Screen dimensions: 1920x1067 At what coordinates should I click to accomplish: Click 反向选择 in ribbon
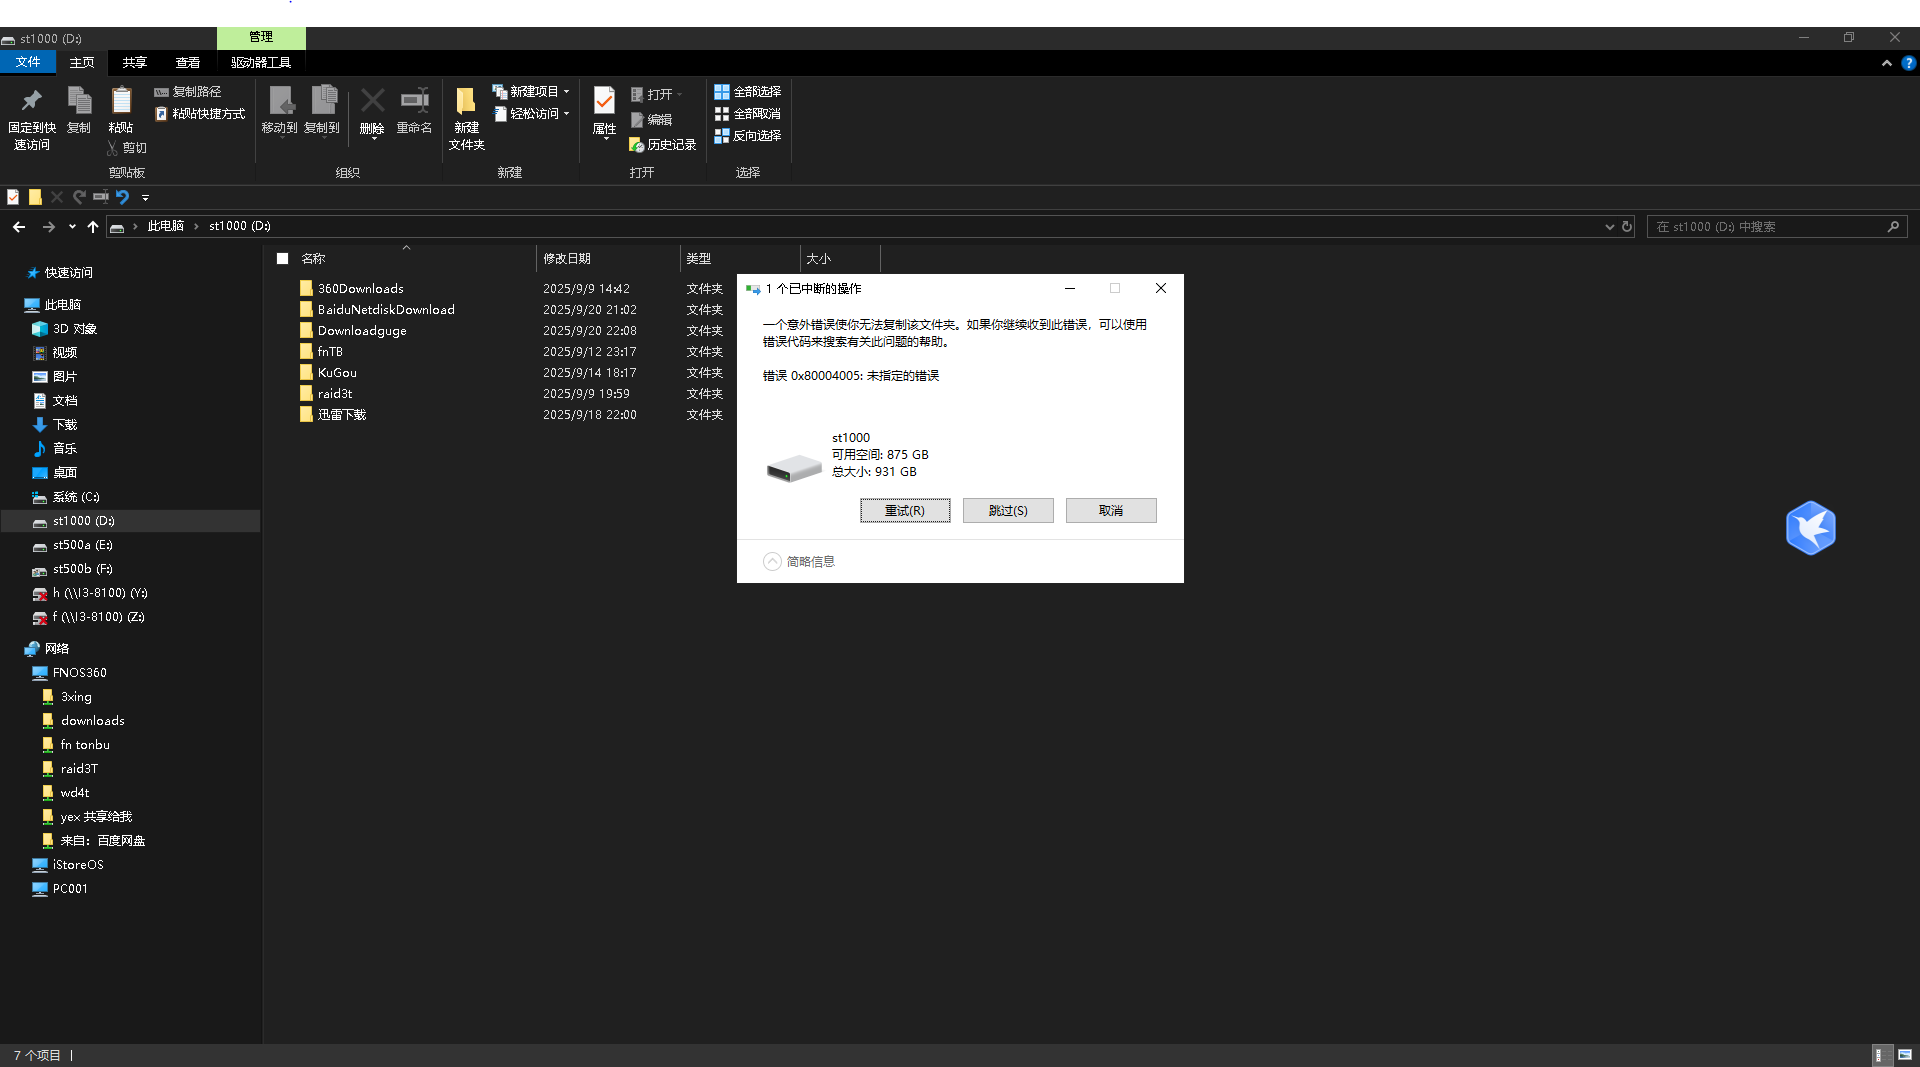(747, 136)
